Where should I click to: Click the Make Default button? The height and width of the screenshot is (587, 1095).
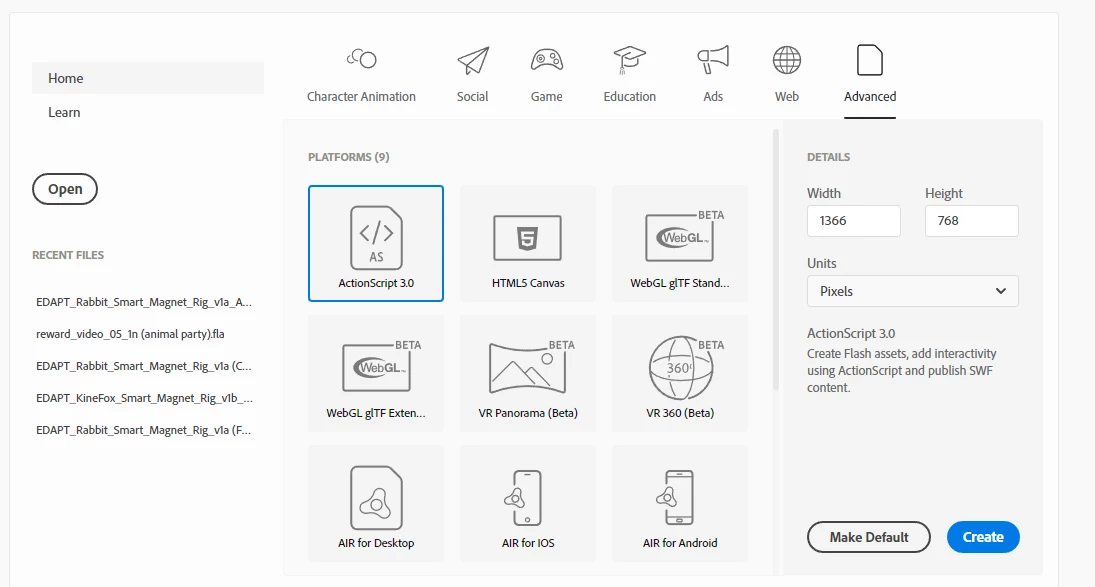tap(869, 537)
